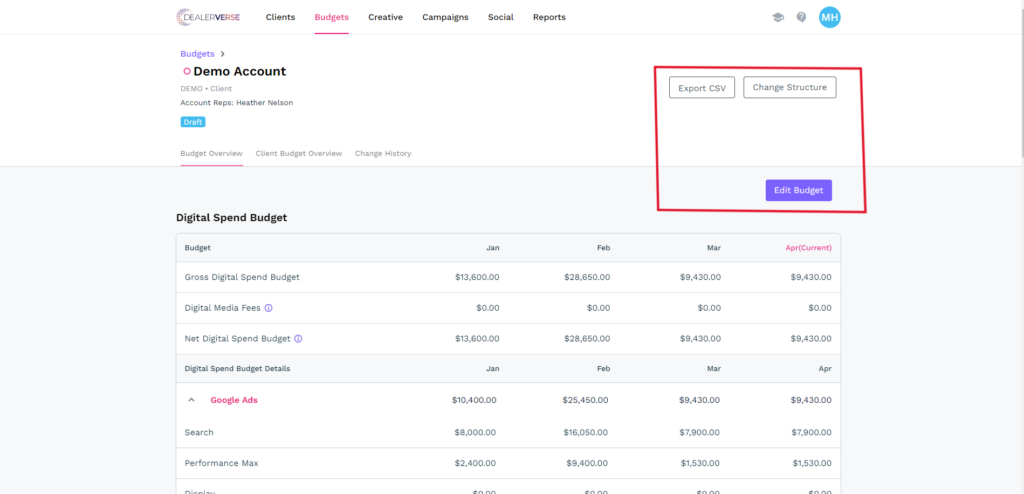Click the status circle next to Demo Account
The image size is (1024, 494).
point(186,72)
